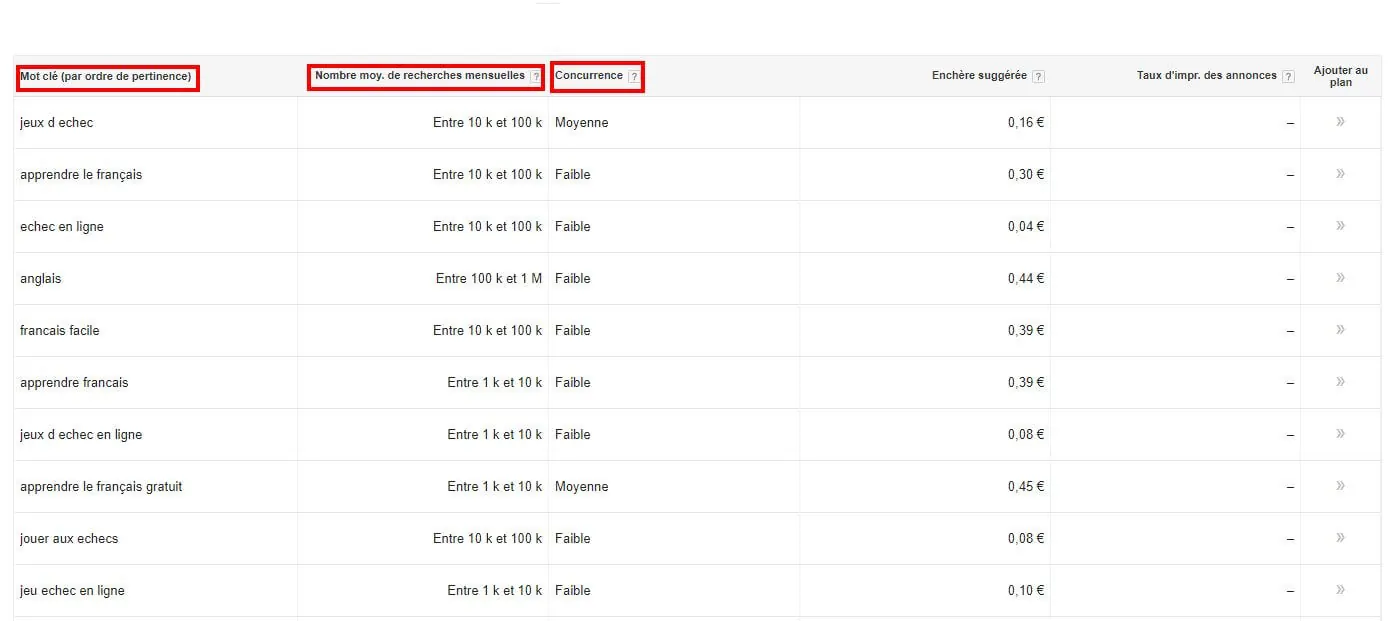Open help for Taux d'impr. des annonces
Screen dimensions: 1399x621
(x=1288, y=77)
